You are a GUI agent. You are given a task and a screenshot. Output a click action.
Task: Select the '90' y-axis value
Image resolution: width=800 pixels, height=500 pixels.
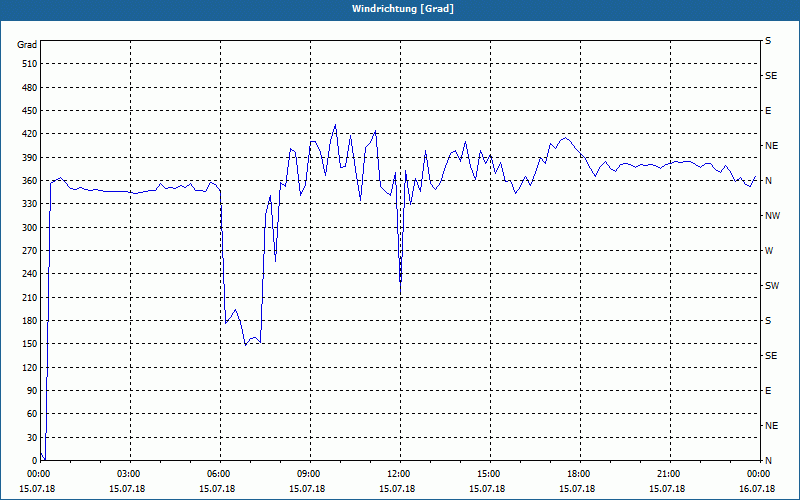[32, 391]
